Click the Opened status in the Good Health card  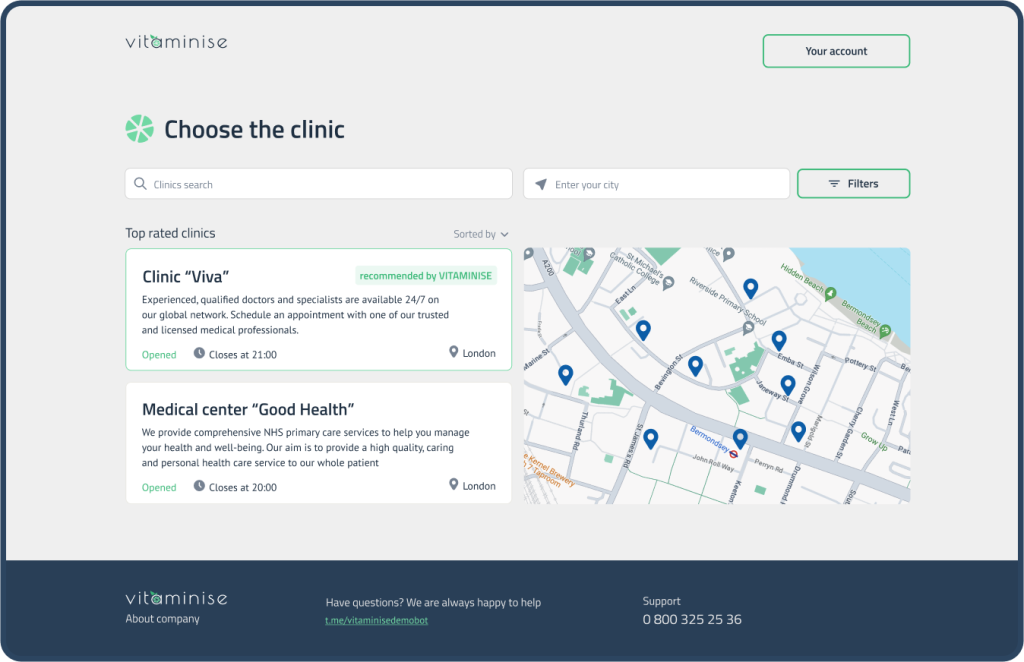[x=159, y=487]
